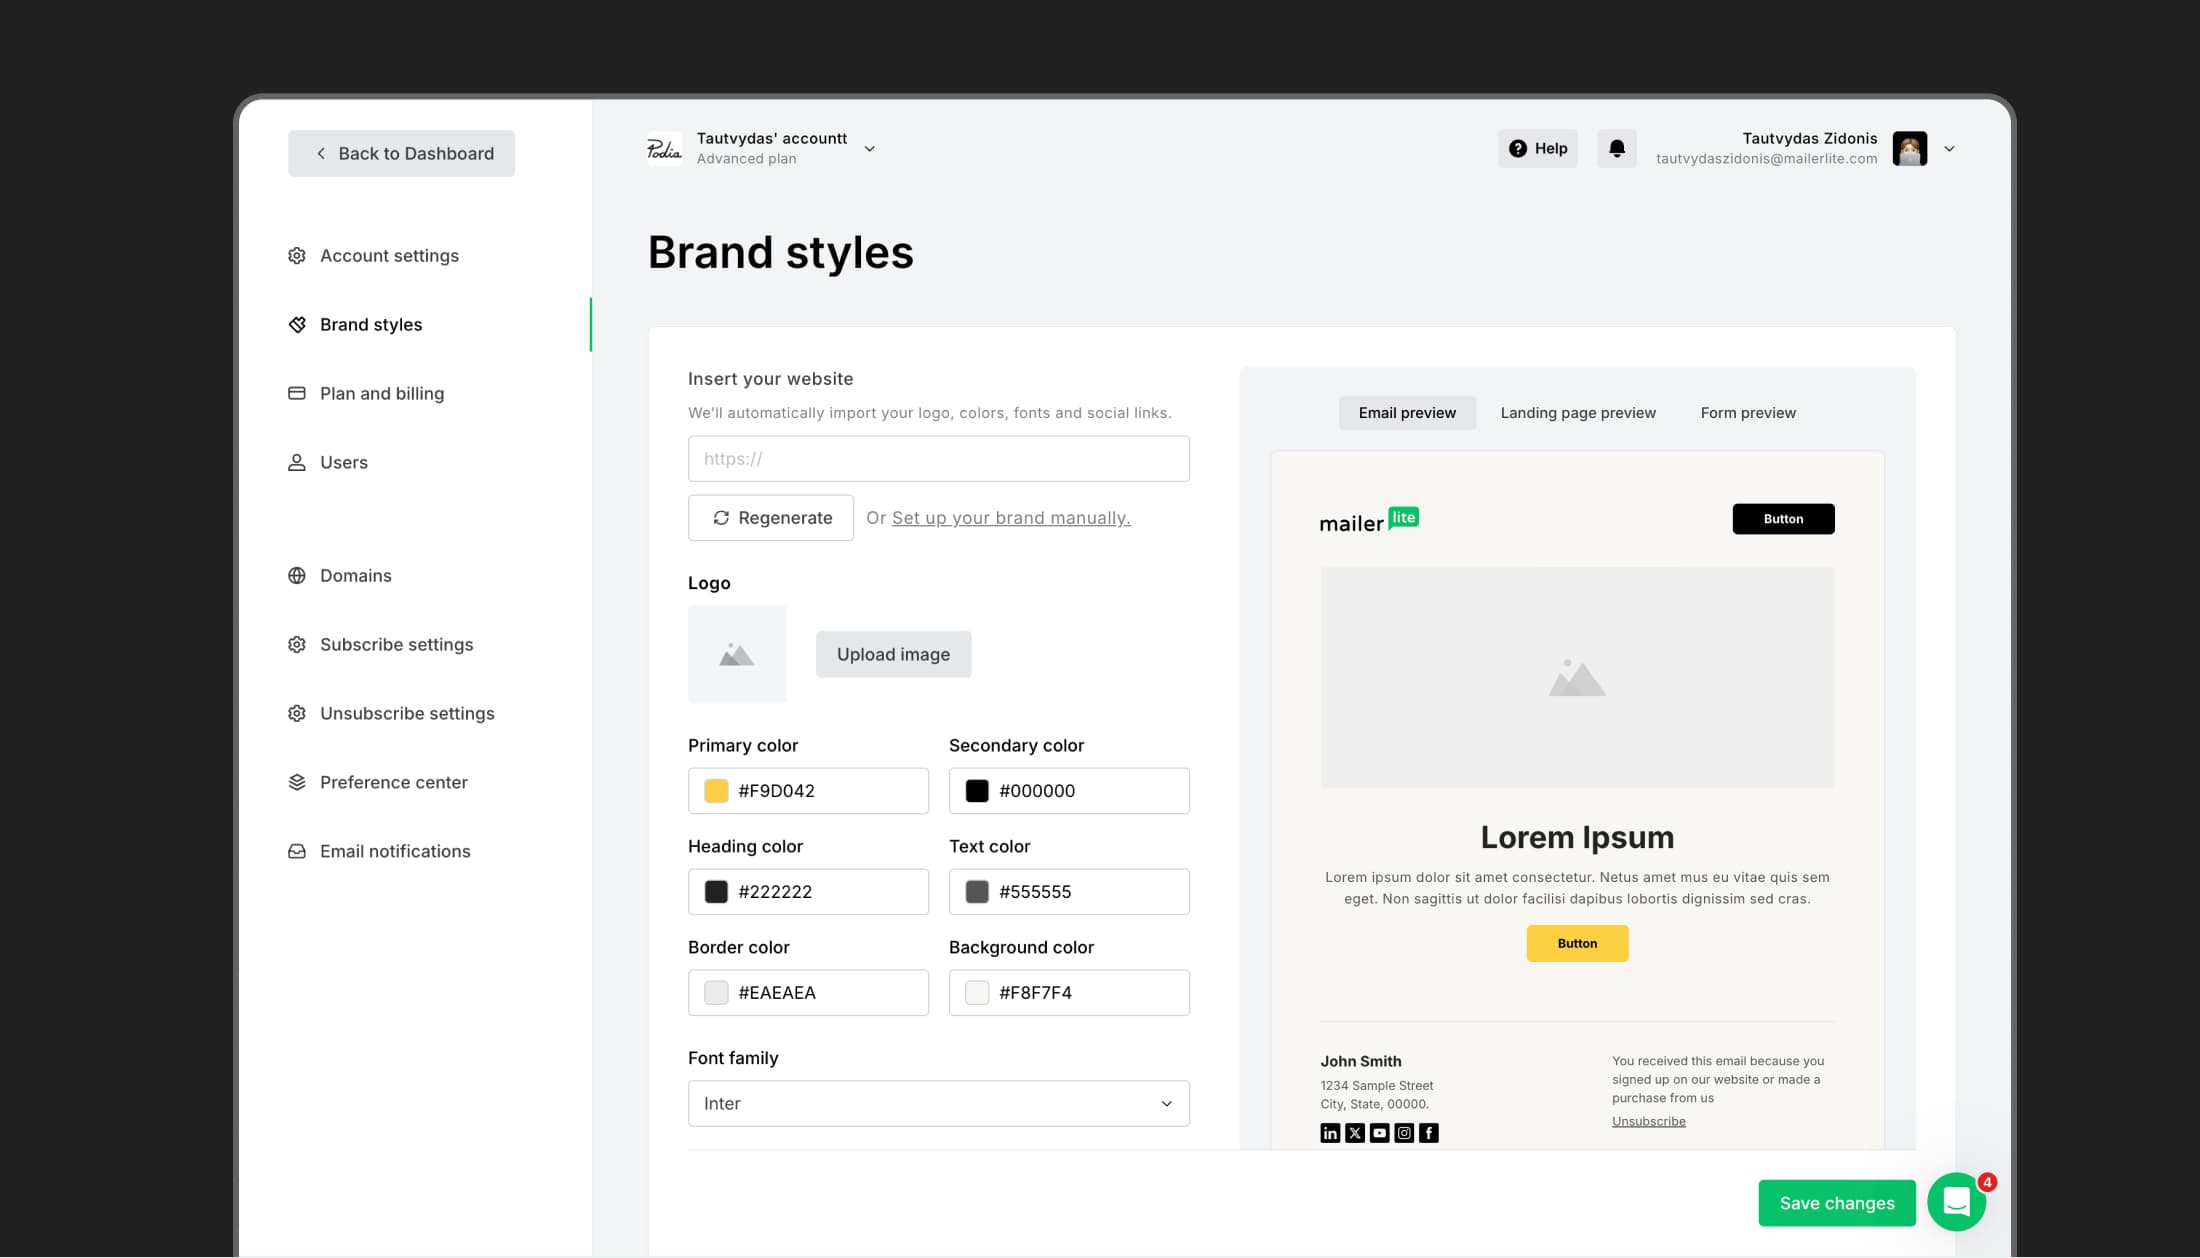
Task: Click the Help button
Action: tap(1537, 148)
